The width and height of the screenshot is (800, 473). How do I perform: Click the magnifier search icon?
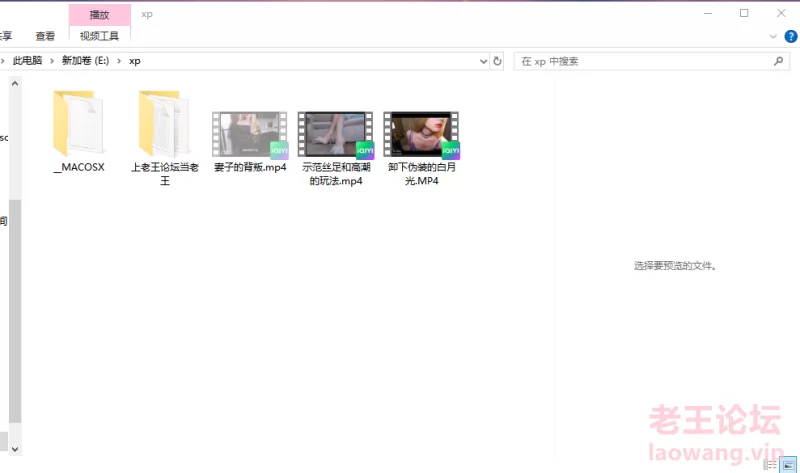pos(778,61)
